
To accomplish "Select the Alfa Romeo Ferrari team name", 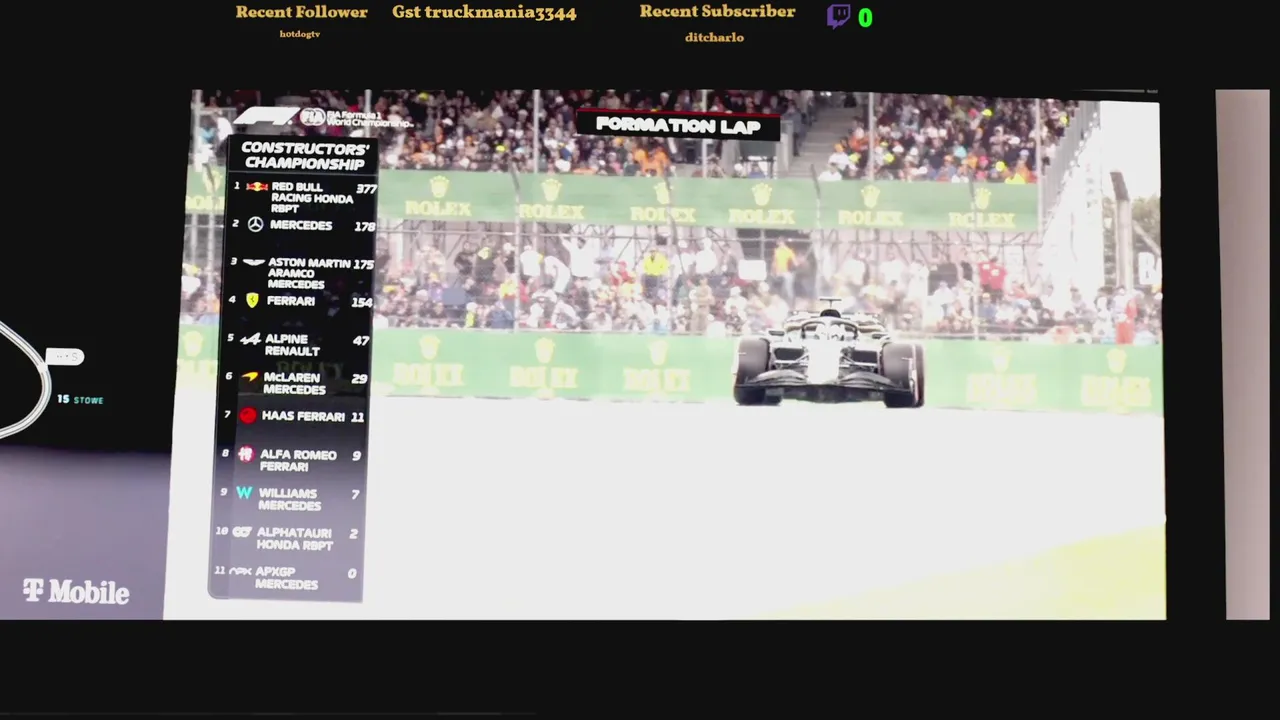I will click(x=297, y=461).
